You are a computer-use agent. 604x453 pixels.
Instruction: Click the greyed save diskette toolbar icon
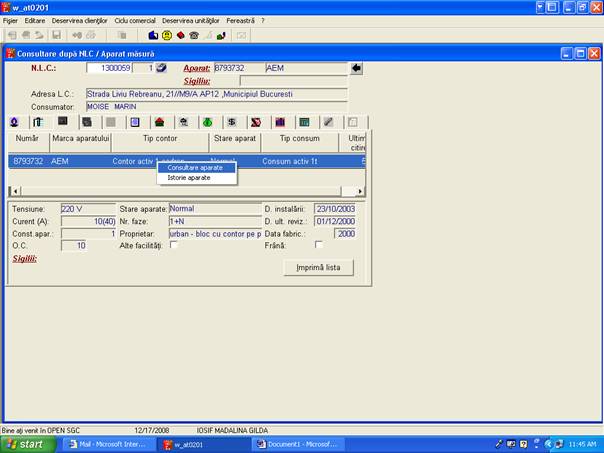point(56,35)
